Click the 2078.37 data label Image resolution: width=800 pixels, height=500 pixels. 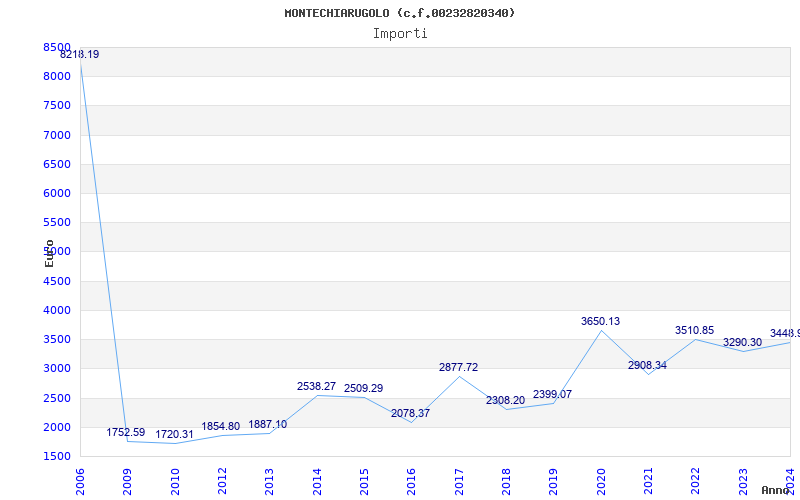coord(410,414)
